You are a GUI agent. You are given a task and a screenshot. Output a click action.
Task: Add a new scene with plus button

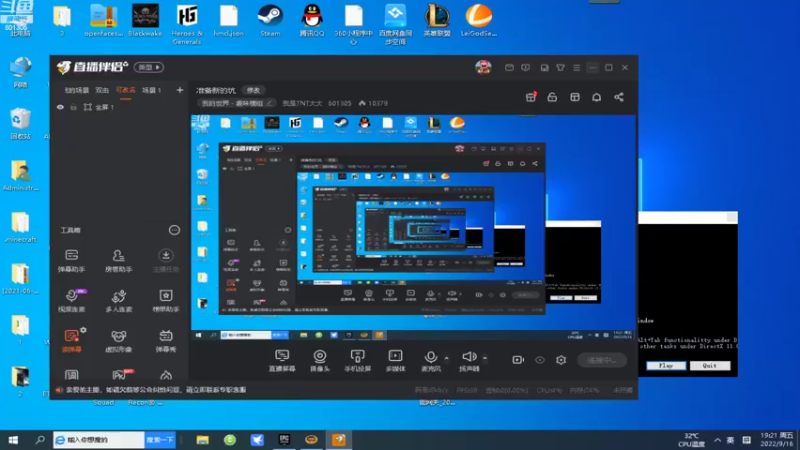(x=180, y=90)
